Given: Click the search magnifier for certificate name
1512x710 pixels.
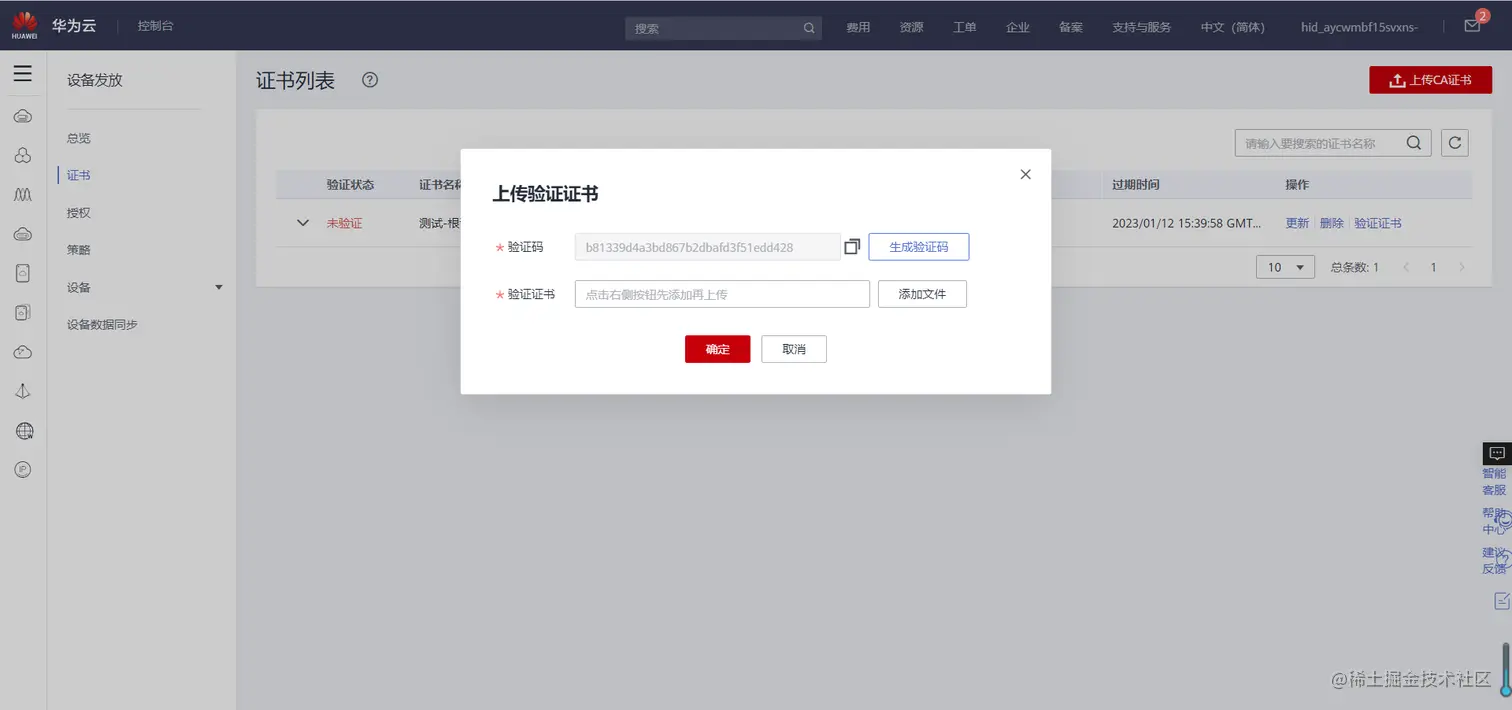Looking at the screenshot, I should (1414, 142).
